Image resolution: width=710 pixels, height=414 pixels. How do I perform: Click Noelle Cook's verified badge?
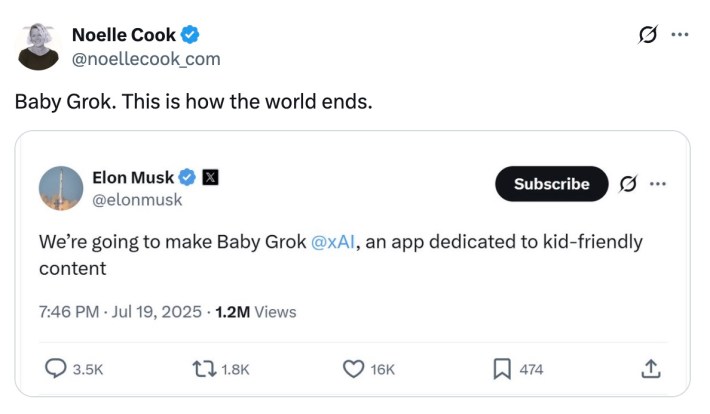click(x=190, y=35)
